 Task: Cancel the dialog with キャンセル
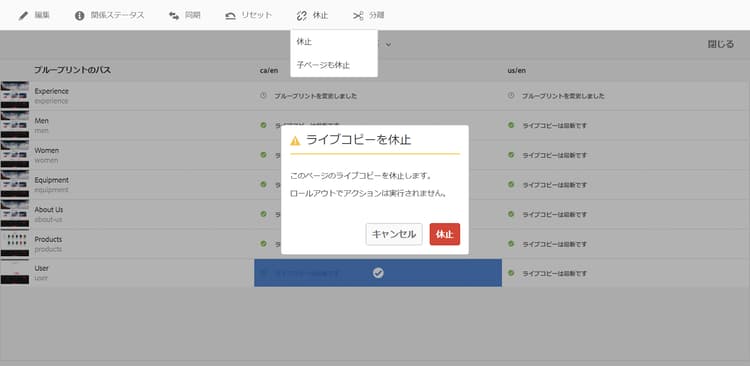[394, 234]
